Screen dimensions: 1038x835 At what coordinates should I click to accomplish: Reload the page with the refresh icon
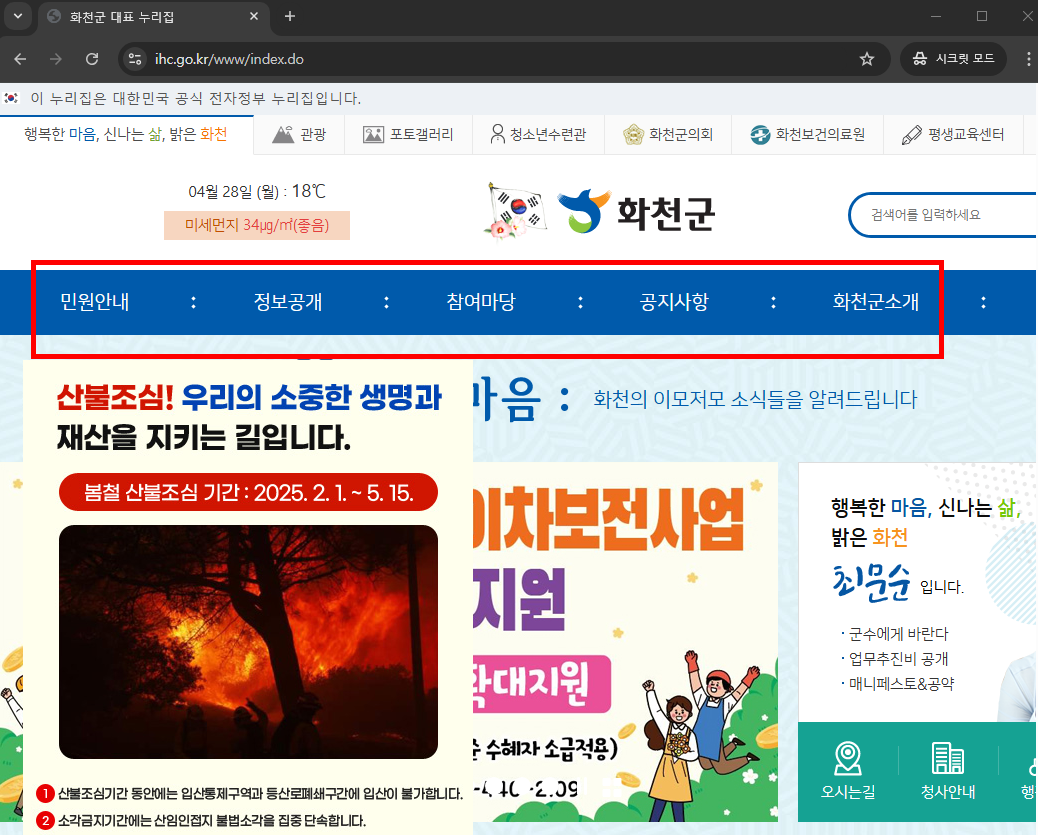pyautogui.click(x=92, y=58)
